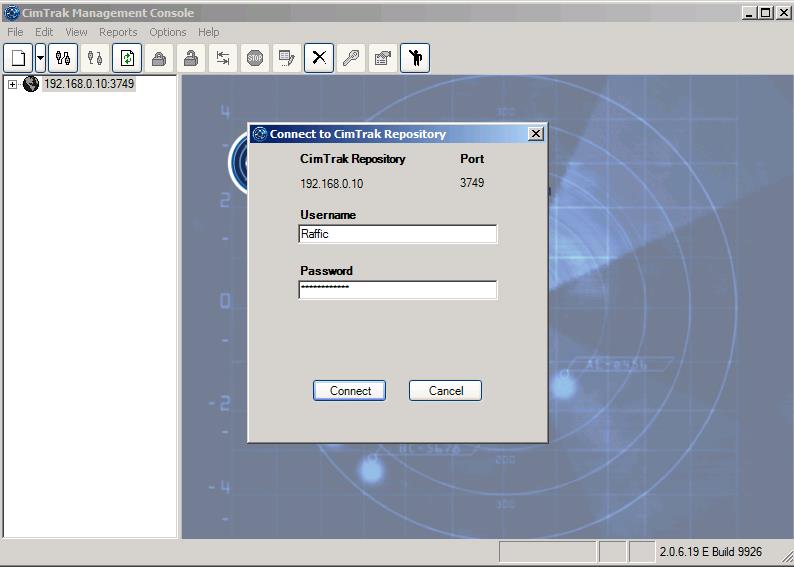Click the closed padlock lock icon
The width and height of the screenshot is (794, 567).
pos(159,58)
